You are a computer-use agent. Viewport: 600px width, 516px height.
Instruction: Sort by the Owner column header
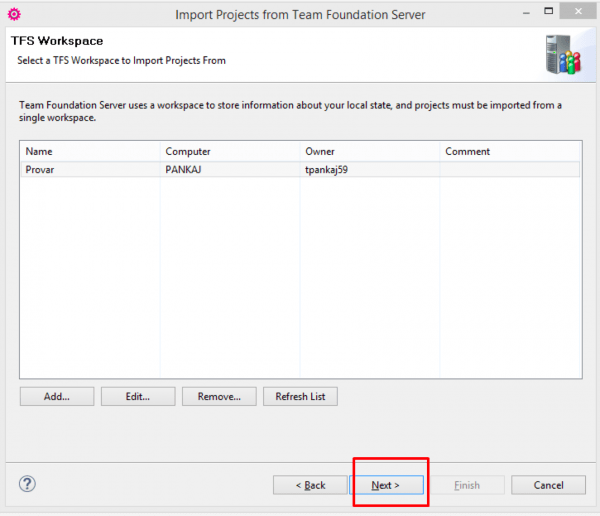pyautogui.click(x=370, y=151)
